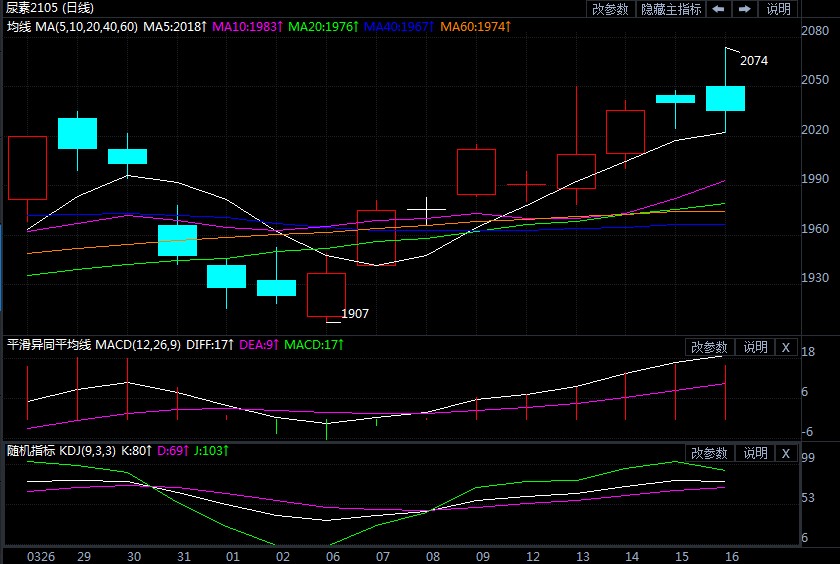Click the left arrow navigation button
840x564 pixels.
pos(718,9)
